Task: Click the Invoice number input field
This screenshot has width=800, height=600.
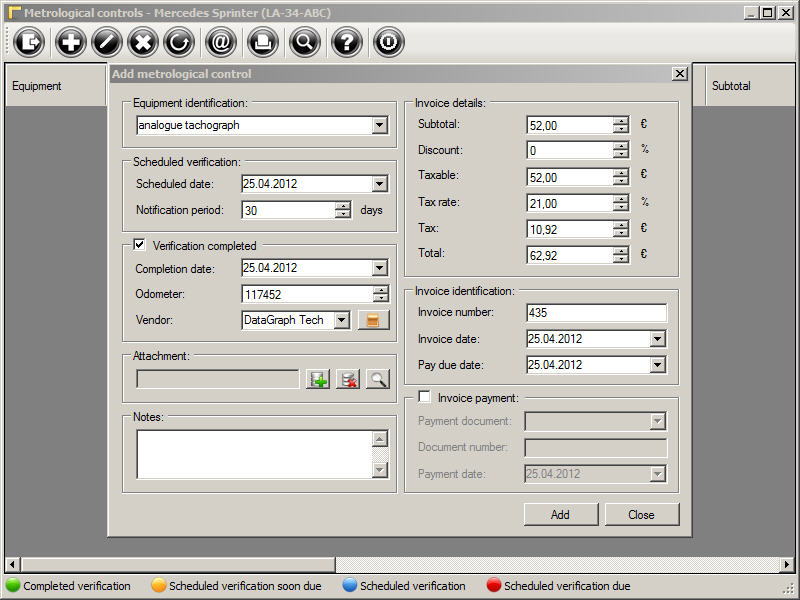Action: click(x=596, y=313)
